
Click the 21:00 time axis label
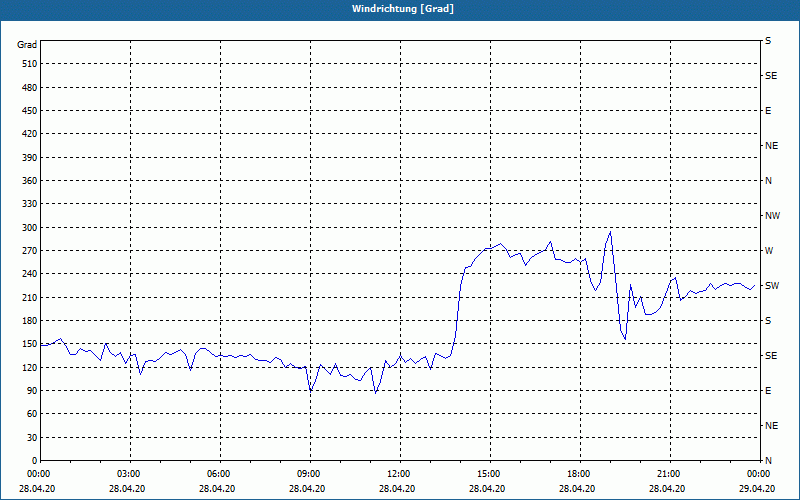coord(669,473)
